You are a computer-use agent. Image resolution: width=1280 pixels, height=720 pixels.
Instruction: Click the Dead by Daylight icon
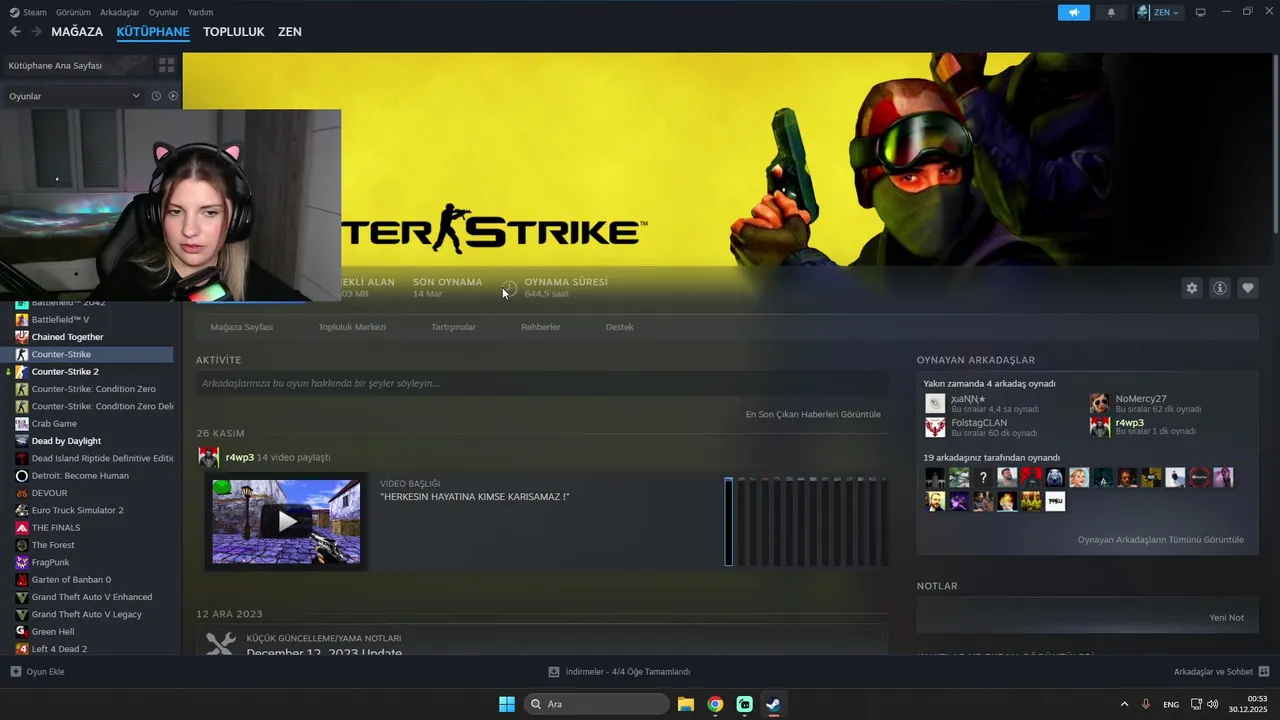point(22,441)
